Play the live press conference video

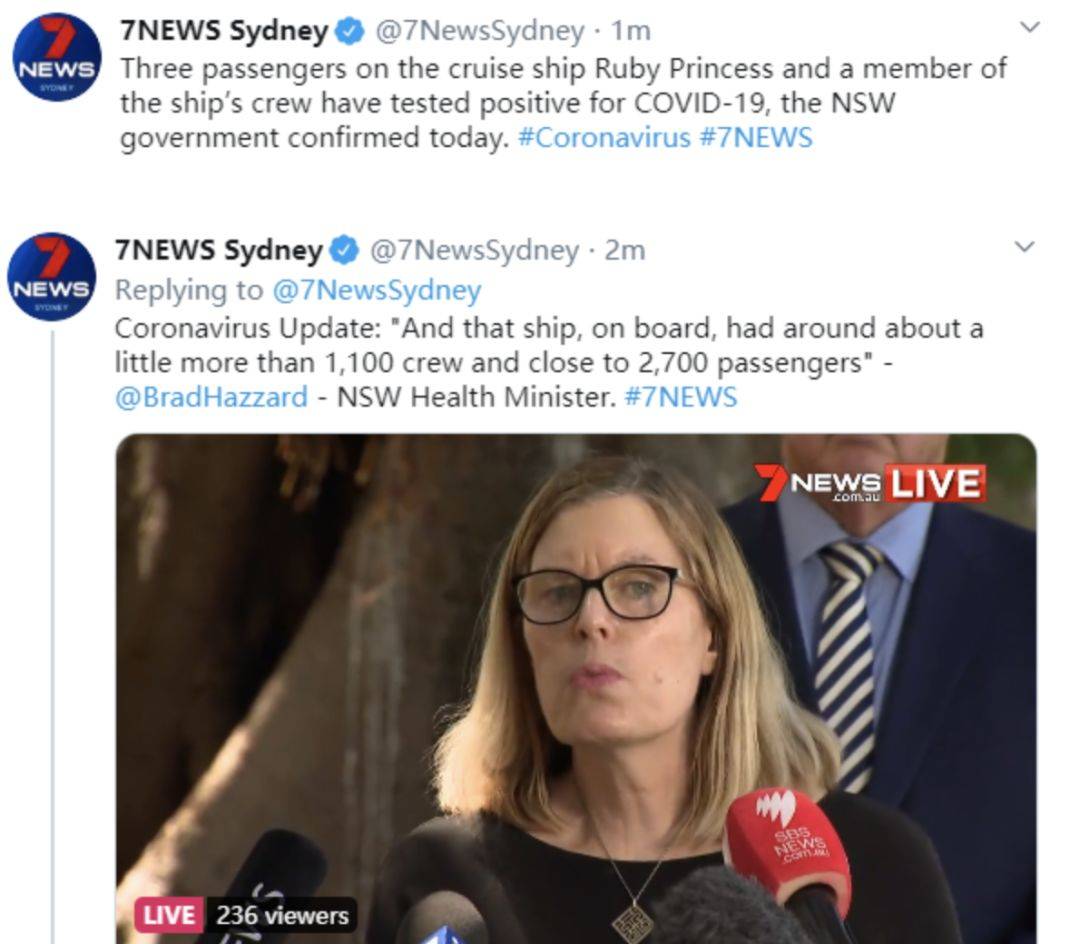click(x=576, y=689)
